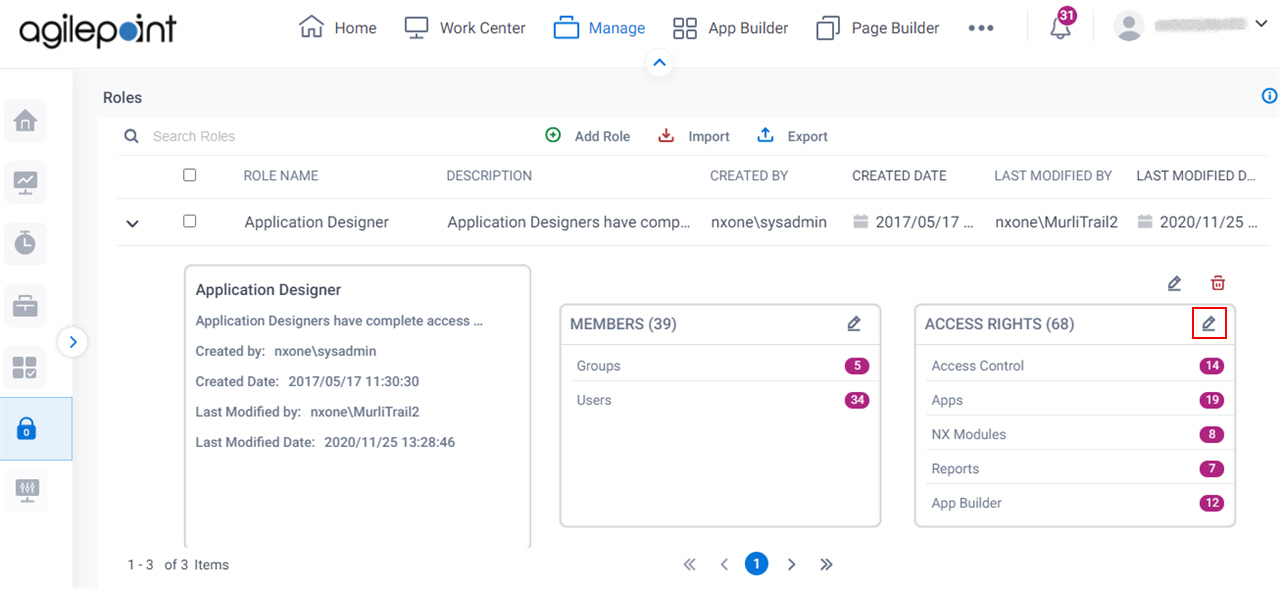Open the grid checklist sidebar icon
This screenshot has width=1280, height=589.
25,367
